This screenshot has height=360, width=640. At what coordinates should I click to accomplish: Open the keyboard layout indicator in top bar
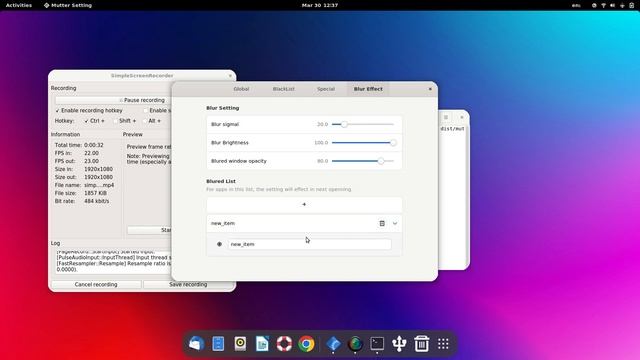[576, 5]
